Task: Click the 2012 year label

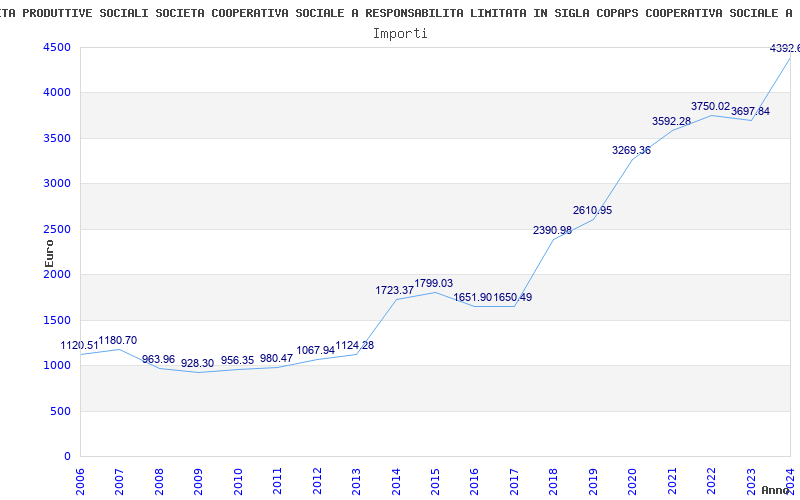Action: (x=317, y=482)
